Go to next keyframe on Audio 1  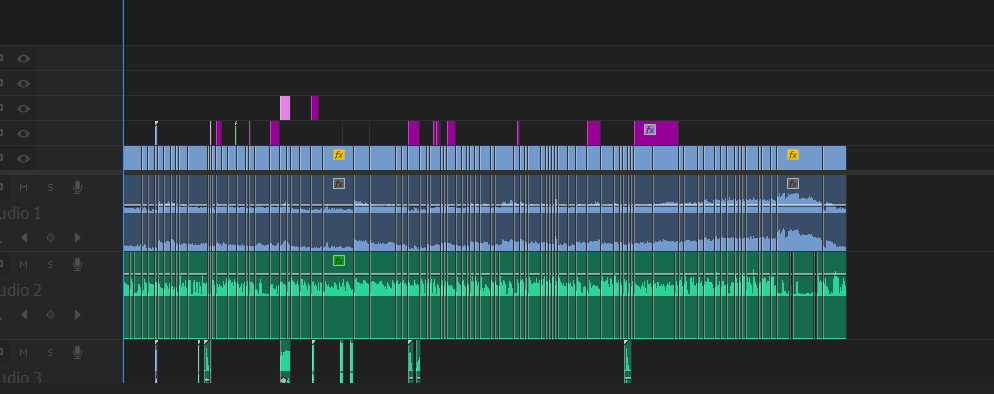[78, 238]
